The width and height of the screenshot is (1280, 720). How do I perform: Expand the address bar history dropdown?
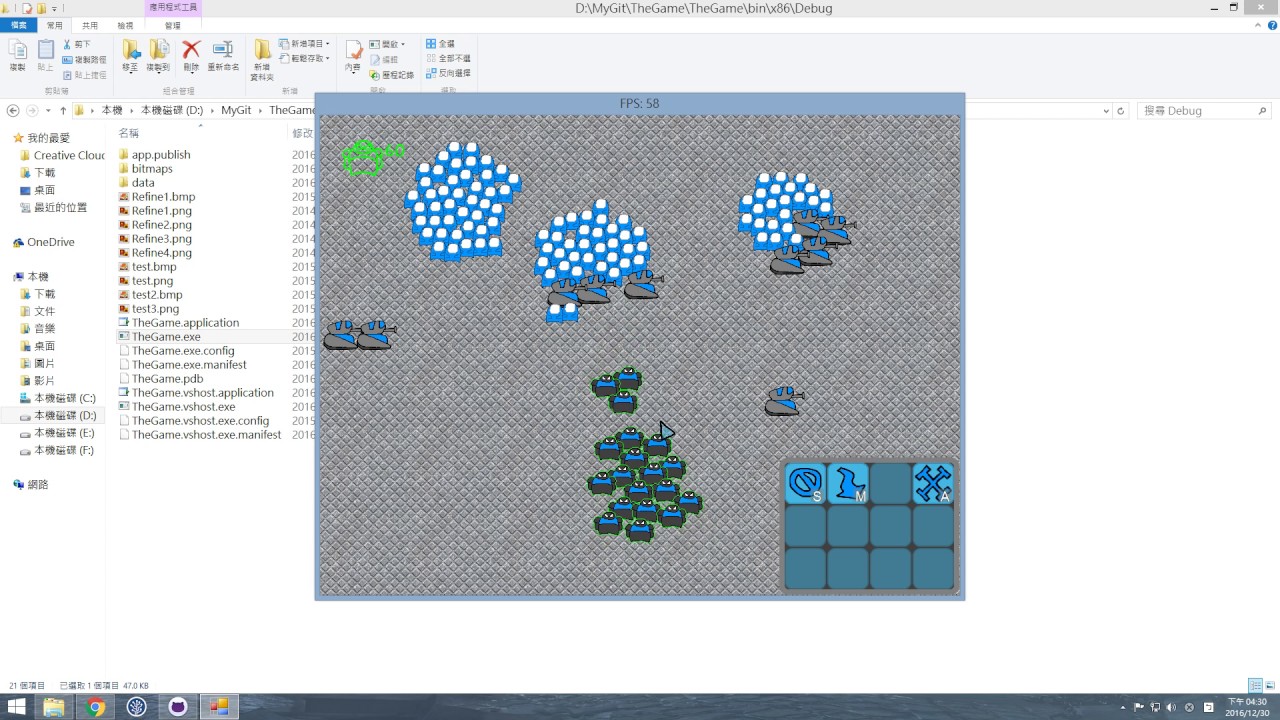[x=1105, y=111]
